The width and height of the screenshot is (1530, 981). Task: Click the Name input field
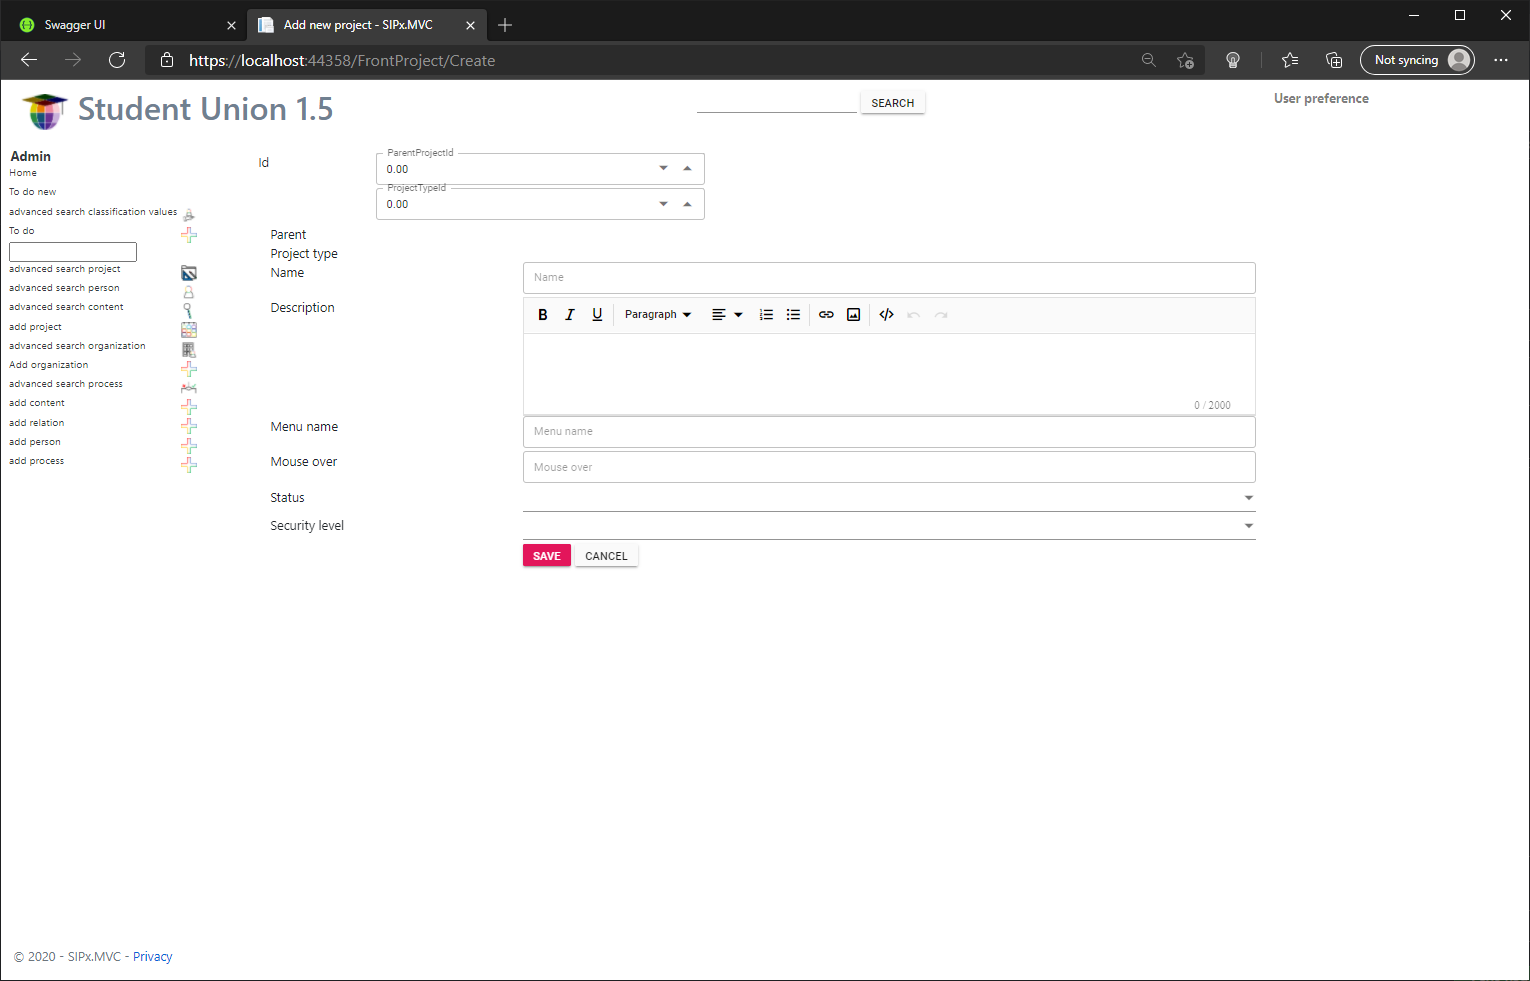(x=889, y=278)
